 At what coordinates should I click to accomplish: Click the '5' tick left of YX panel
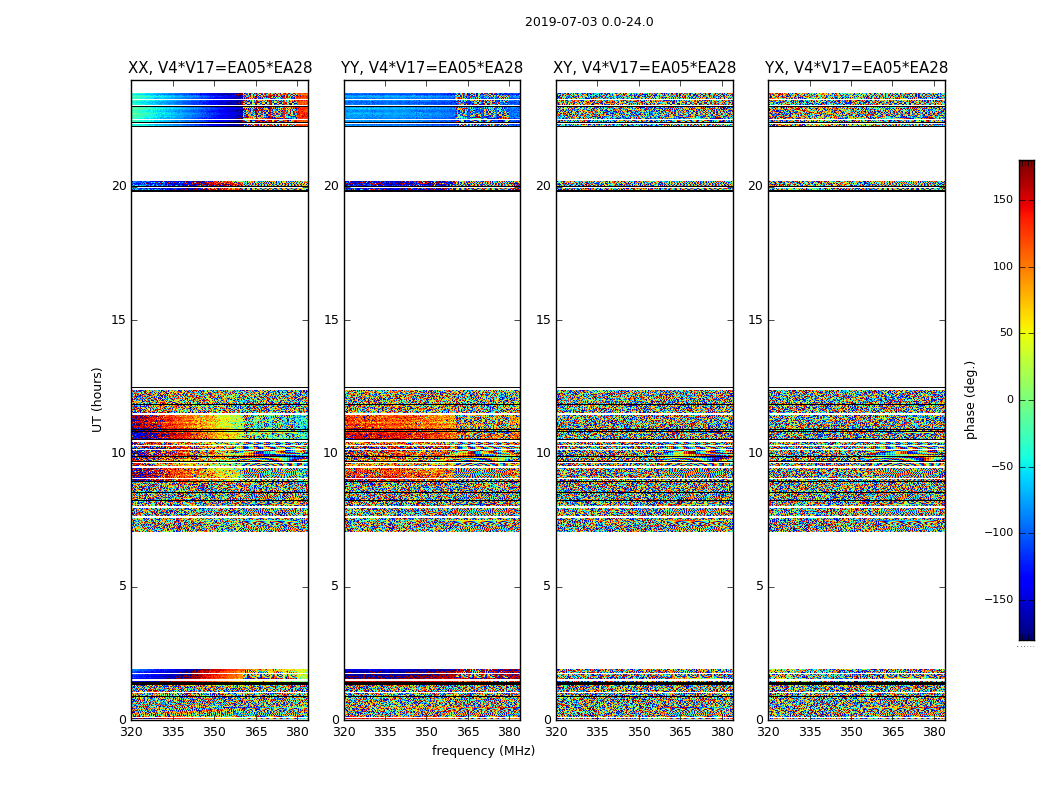[759, 586]
